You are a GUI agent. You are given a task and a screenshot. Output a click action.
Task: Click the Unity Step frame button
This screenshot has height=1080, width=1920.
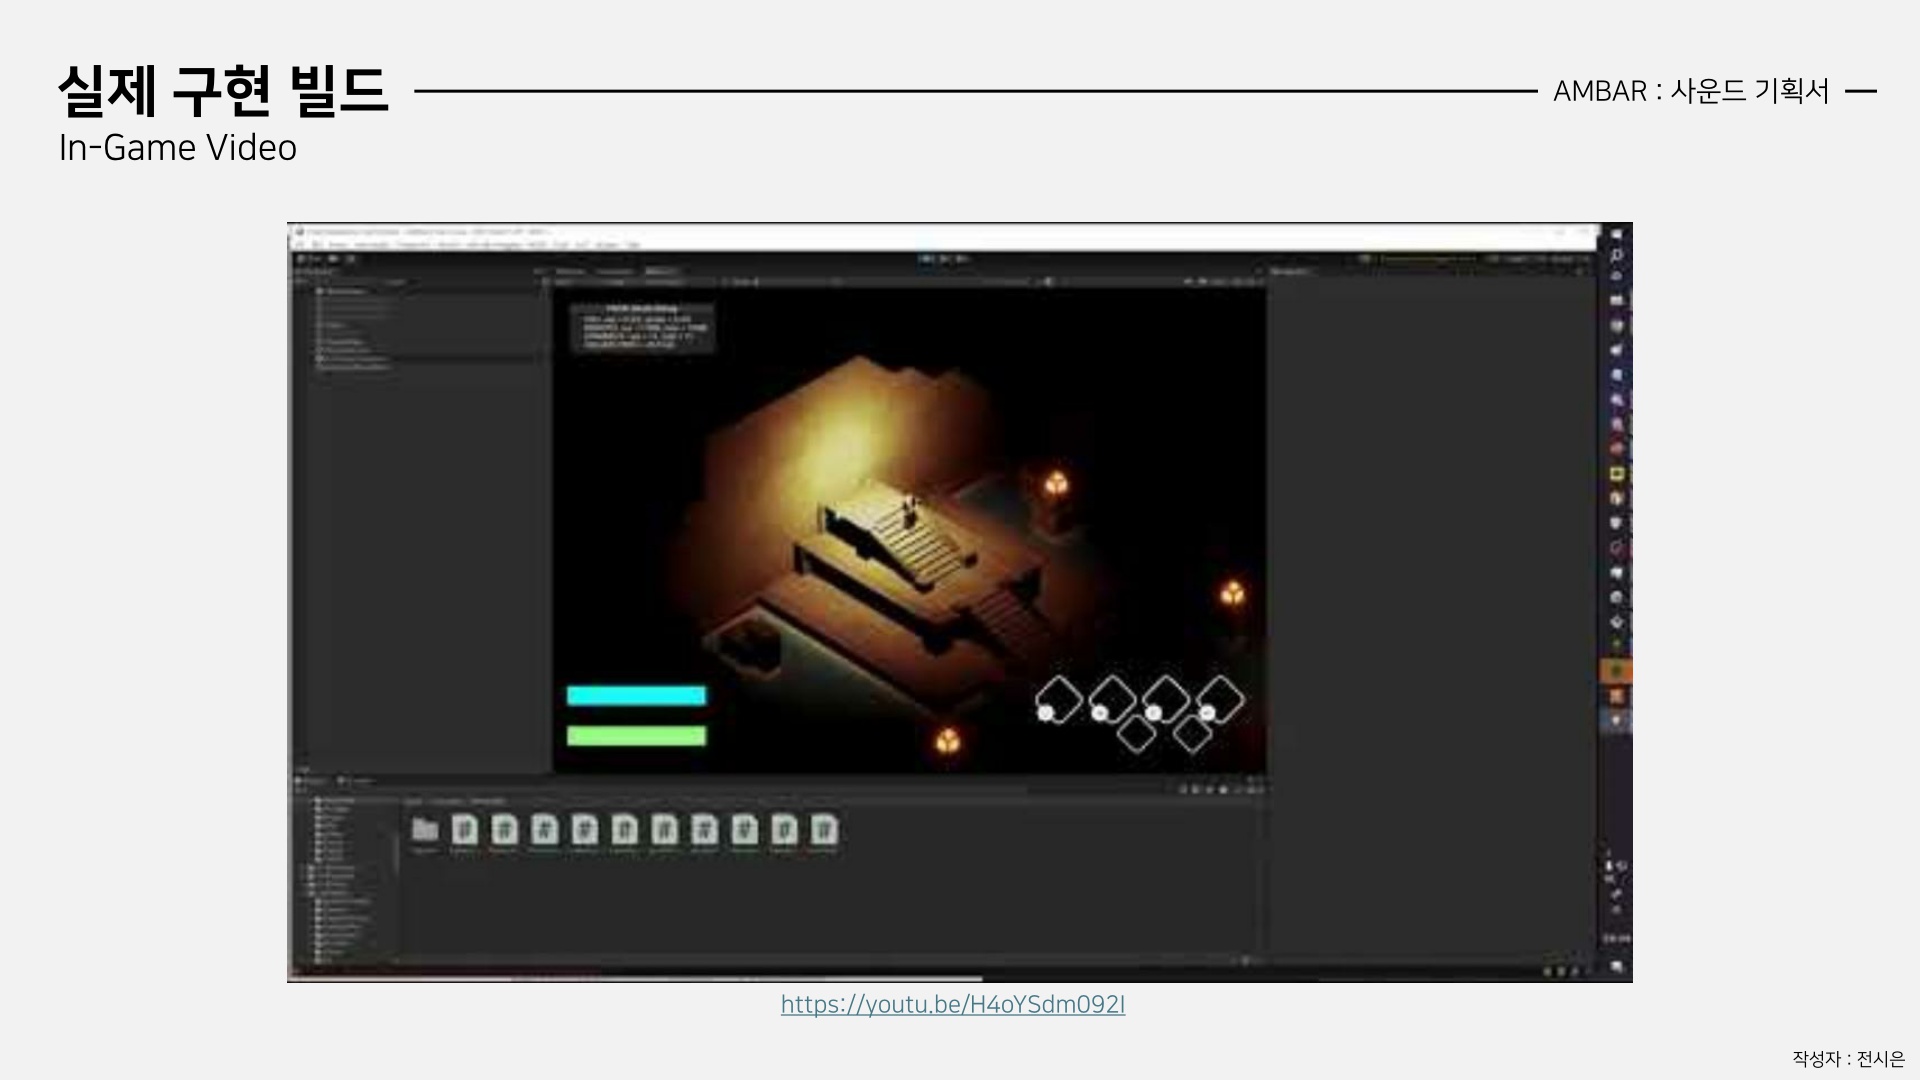click(962, 259)
